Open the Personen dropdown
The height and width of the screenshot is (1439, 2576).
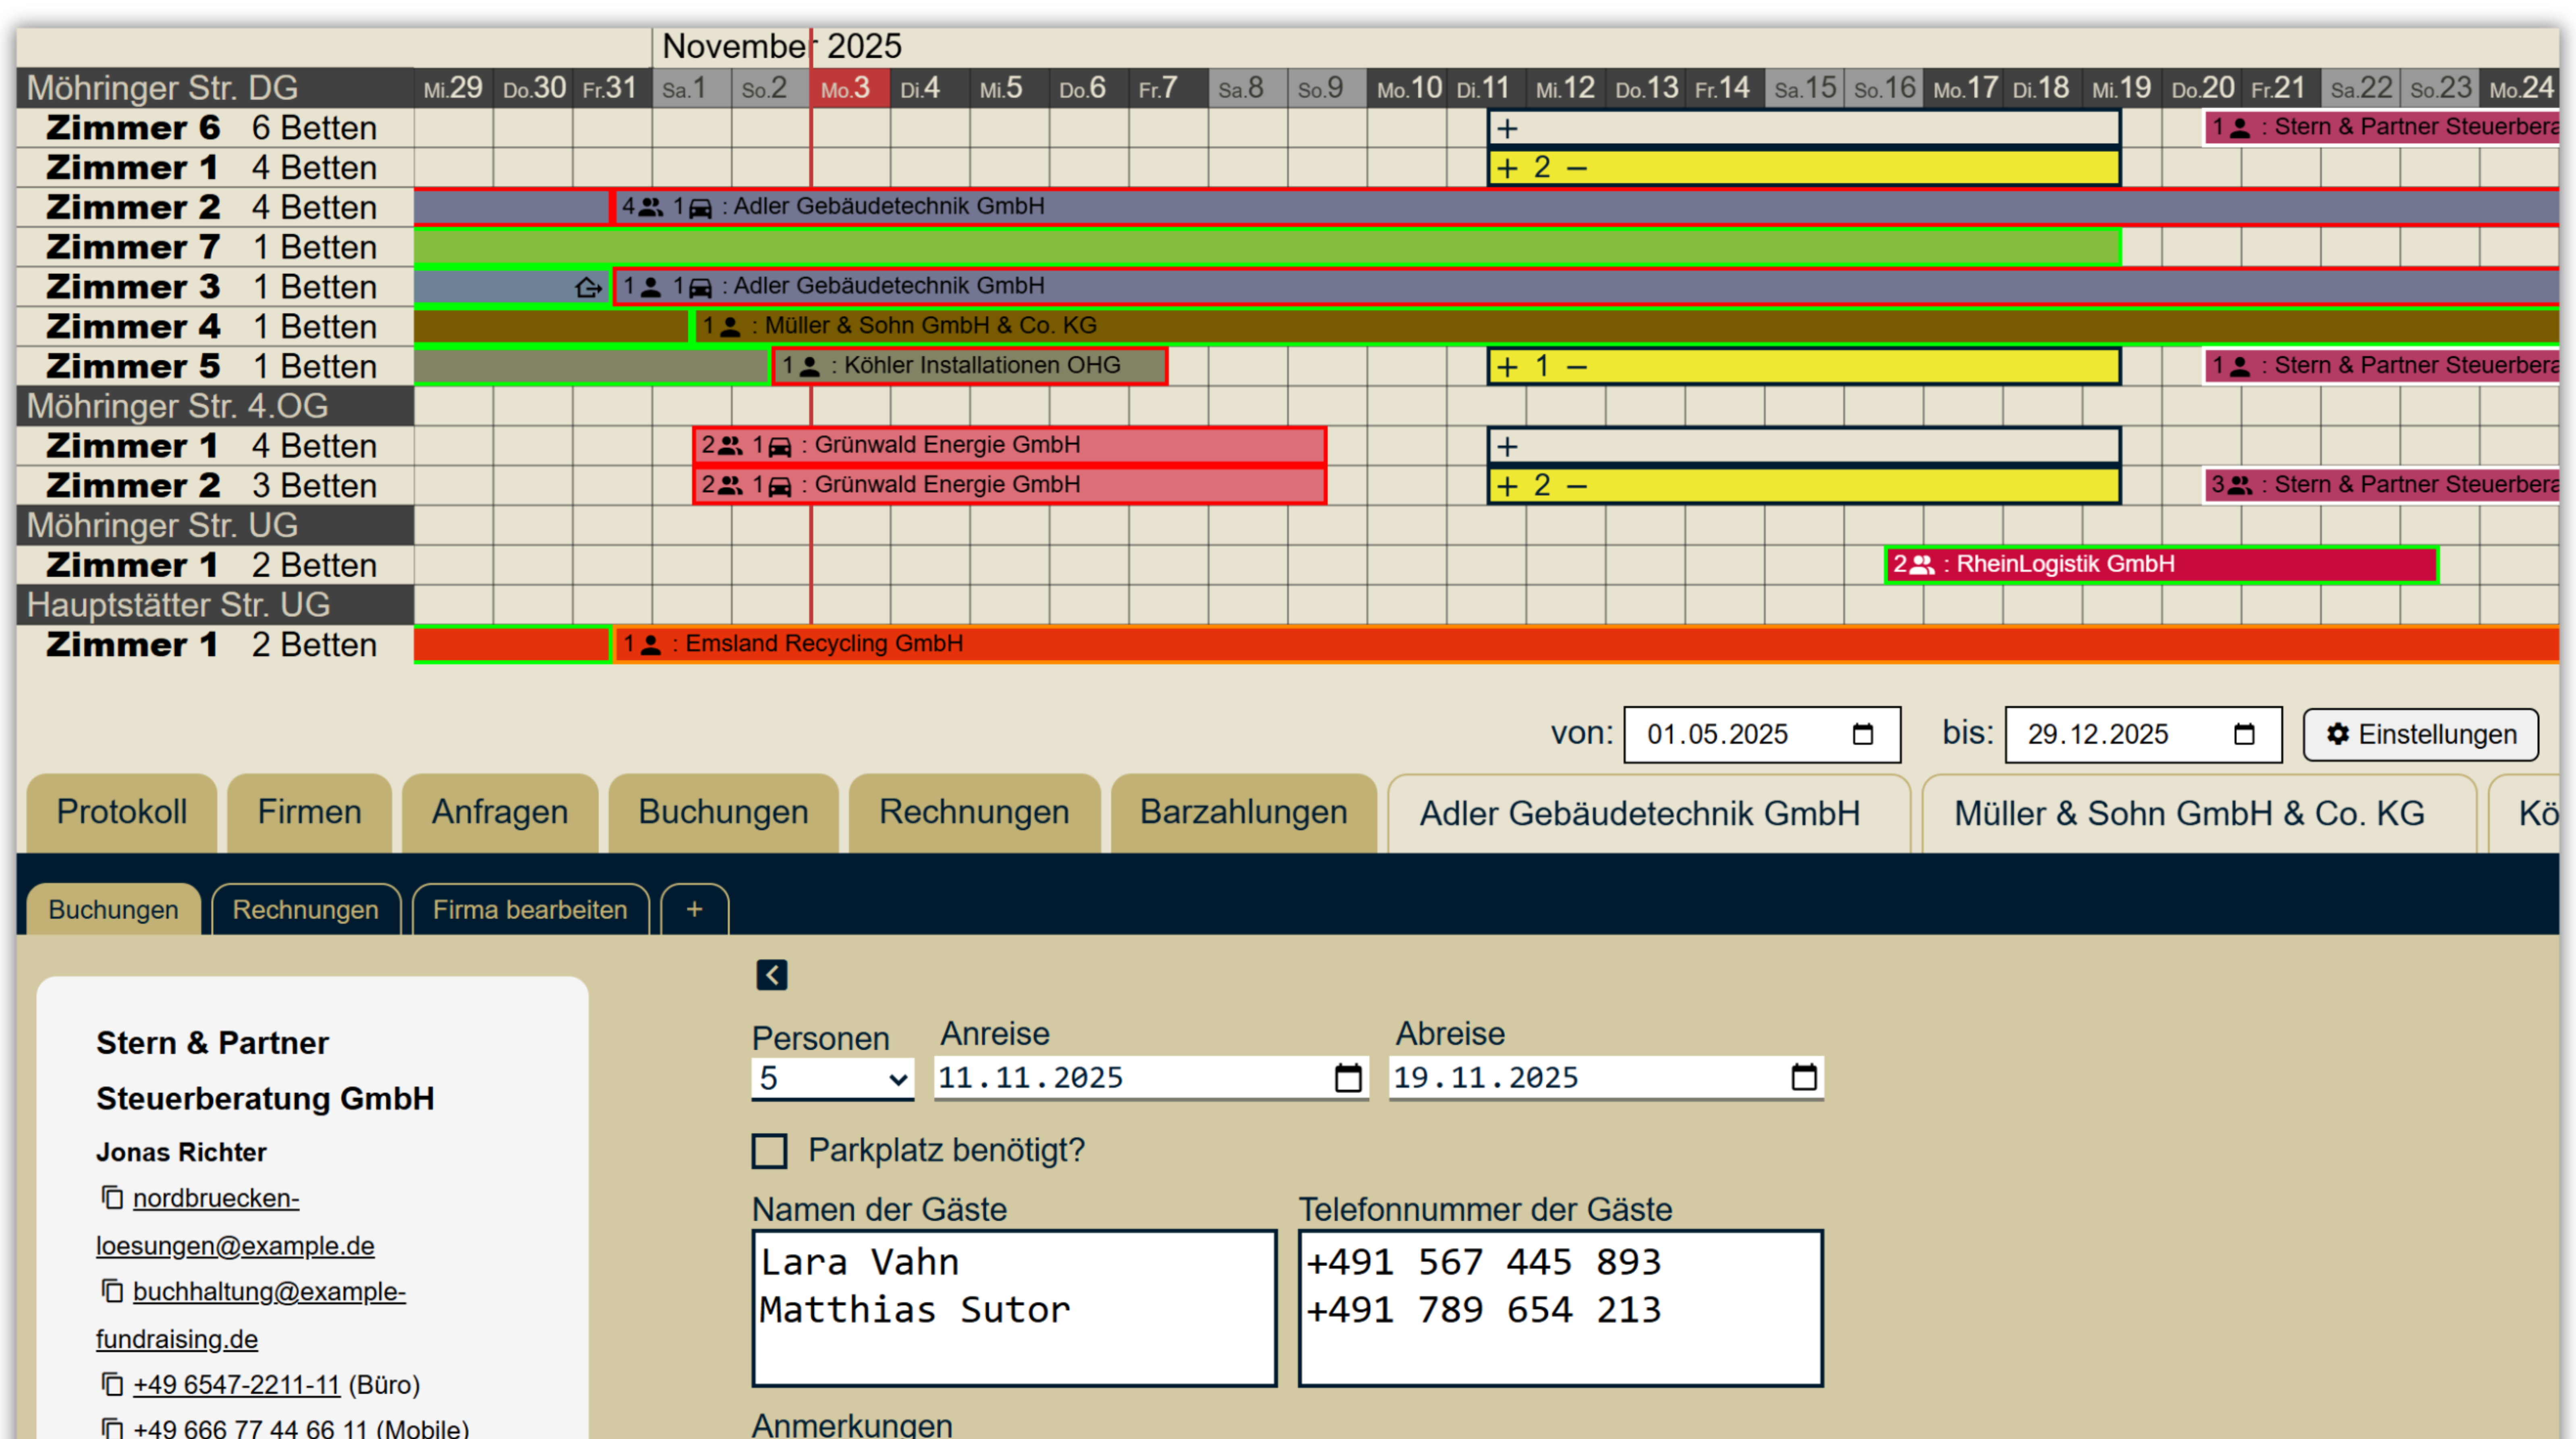tap(831, 1078)
